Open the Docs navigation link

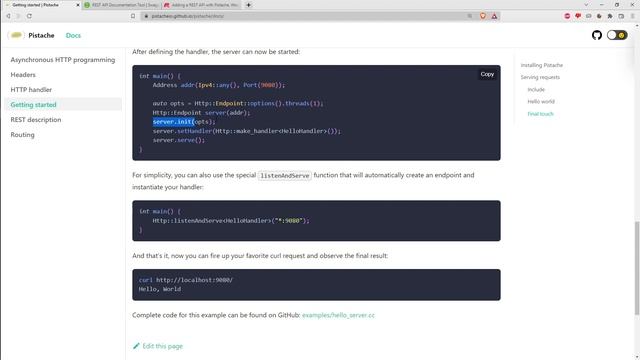(x=73, y=36)
